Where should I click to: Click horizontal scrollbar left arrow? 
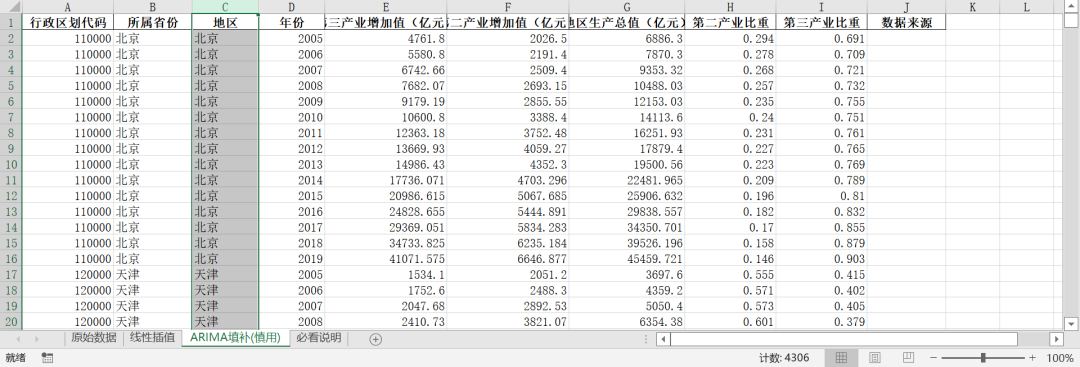tap(663, 339)
